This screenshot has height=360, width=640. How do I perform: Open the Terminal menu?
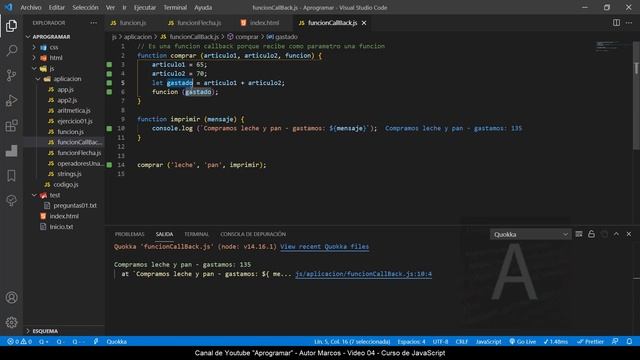[x=175, y=7]
